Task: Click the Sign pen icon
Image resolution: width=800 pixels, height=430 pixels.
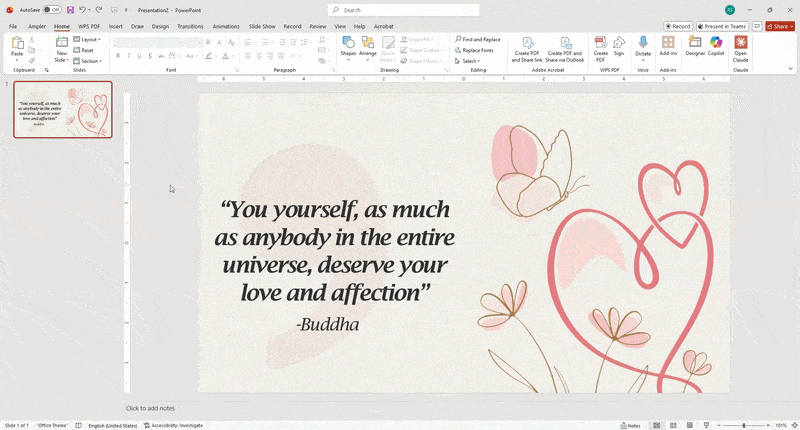Action: click(x=619, y=43)
